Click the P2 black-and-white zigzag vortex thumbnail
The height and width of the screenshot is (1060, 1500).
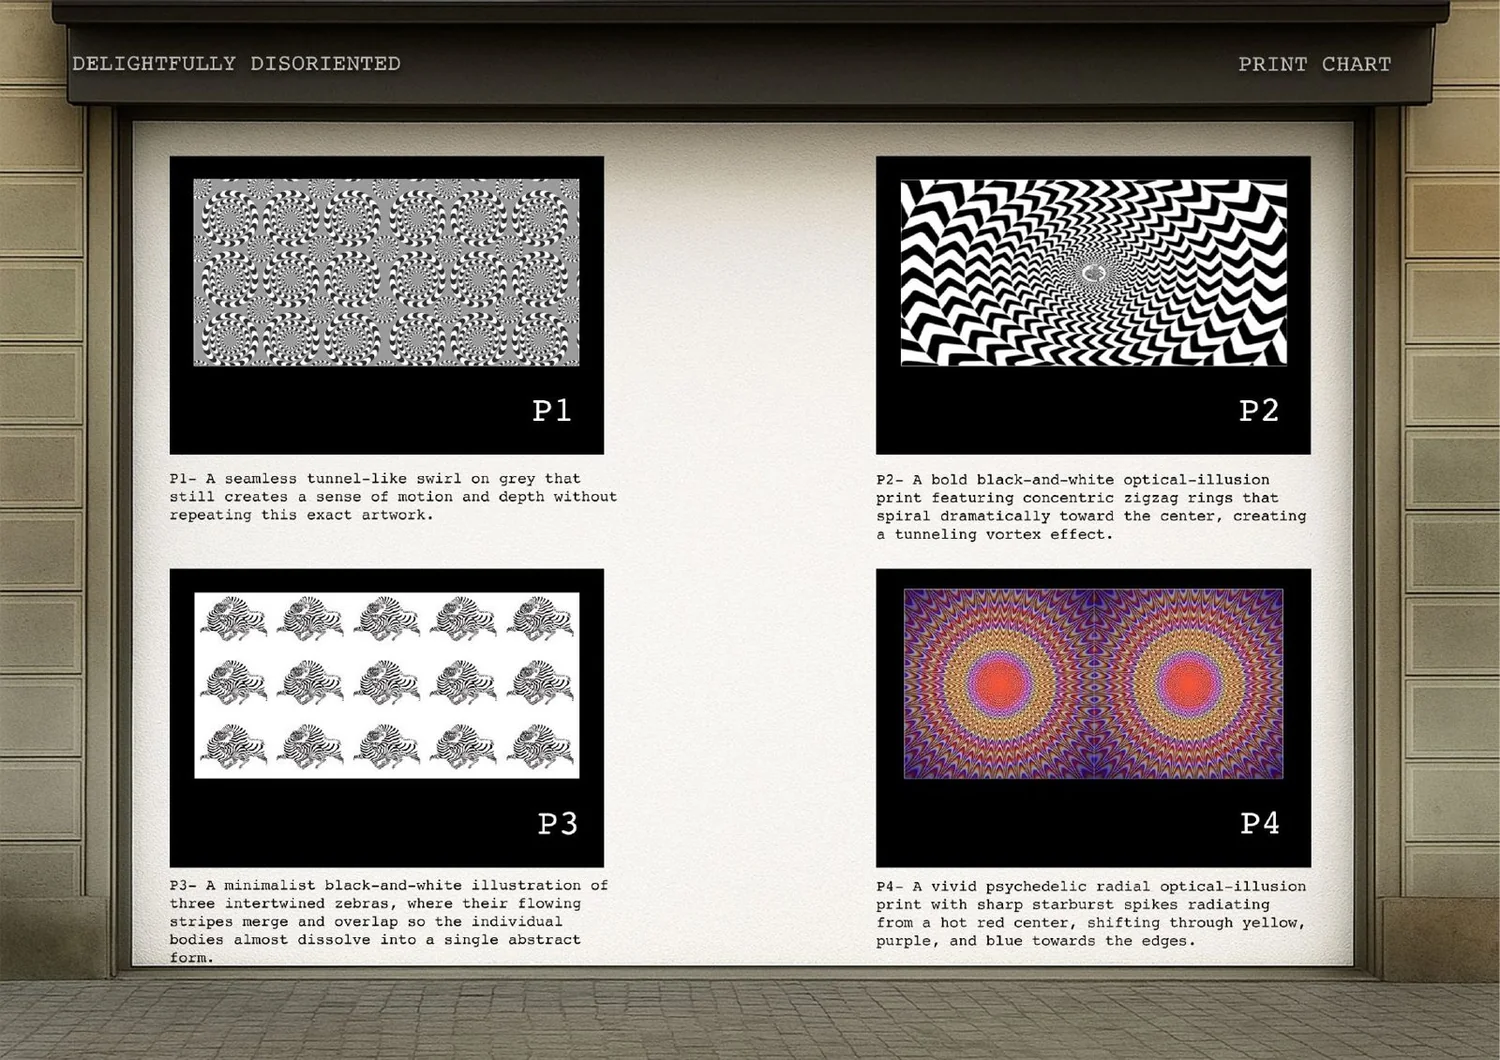point(1093,272)
